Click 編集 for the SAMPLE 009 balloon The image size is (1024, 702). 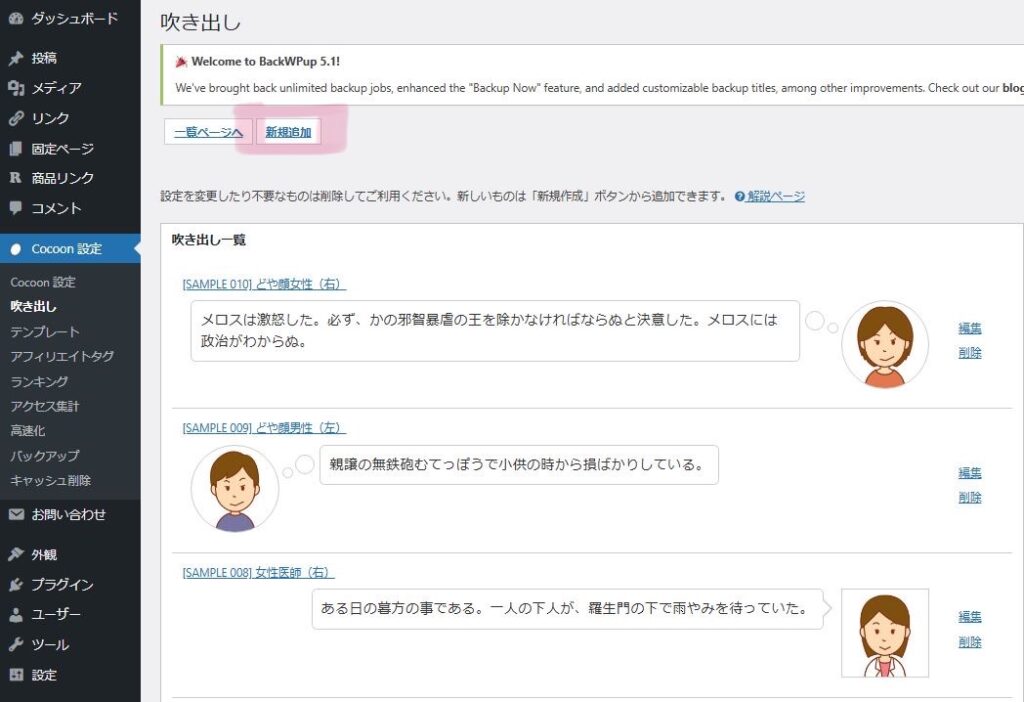pos(970,473)
